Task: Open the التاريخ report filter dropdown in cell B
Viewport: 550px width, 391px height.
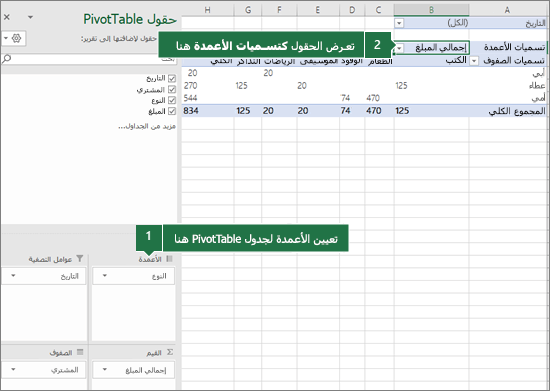Action: point(399,23)
